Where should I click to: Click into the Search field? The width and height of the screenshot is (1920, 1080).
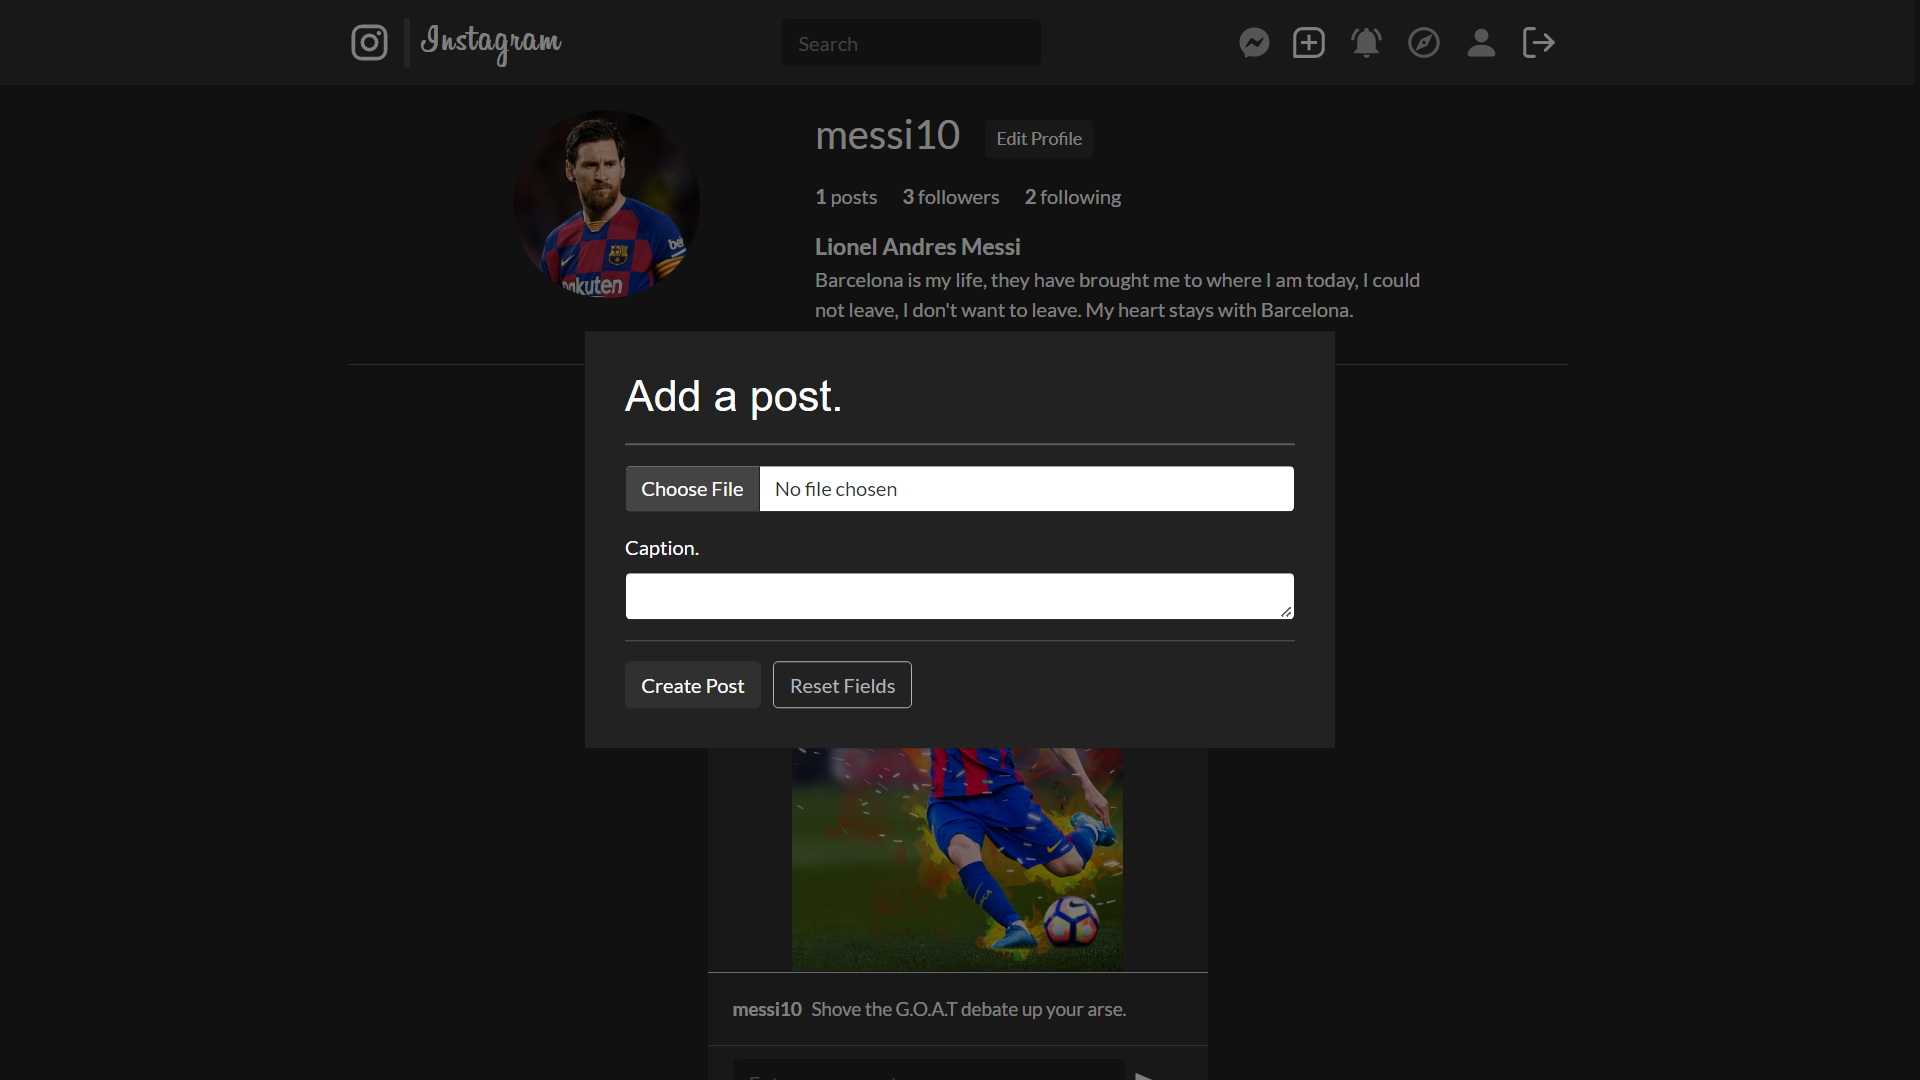(910, 42)
